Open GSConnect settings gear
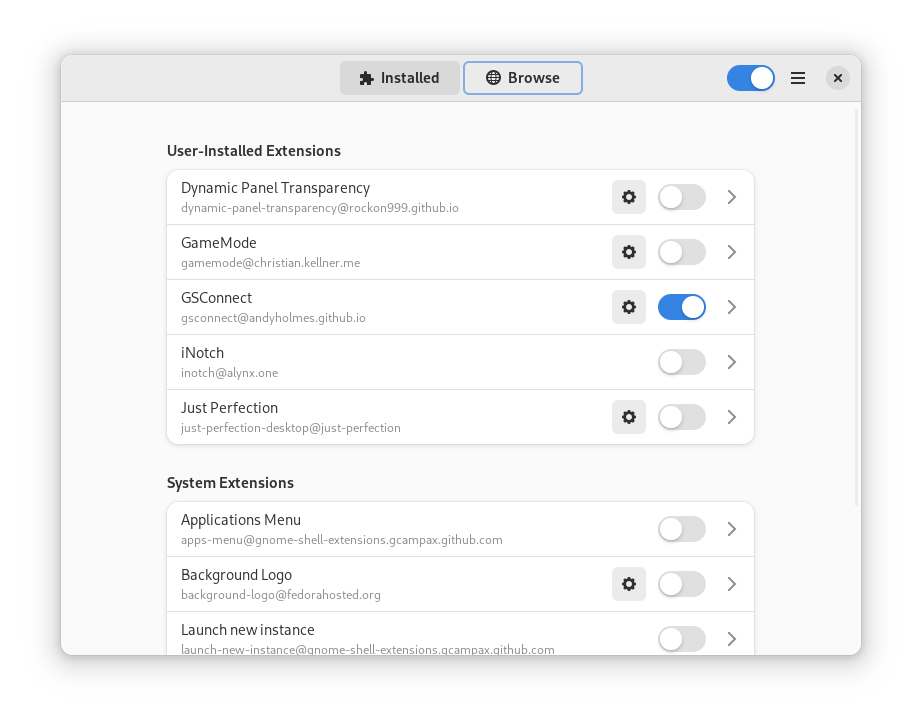The height and width of the screenshot is (722, 922). 629,307
